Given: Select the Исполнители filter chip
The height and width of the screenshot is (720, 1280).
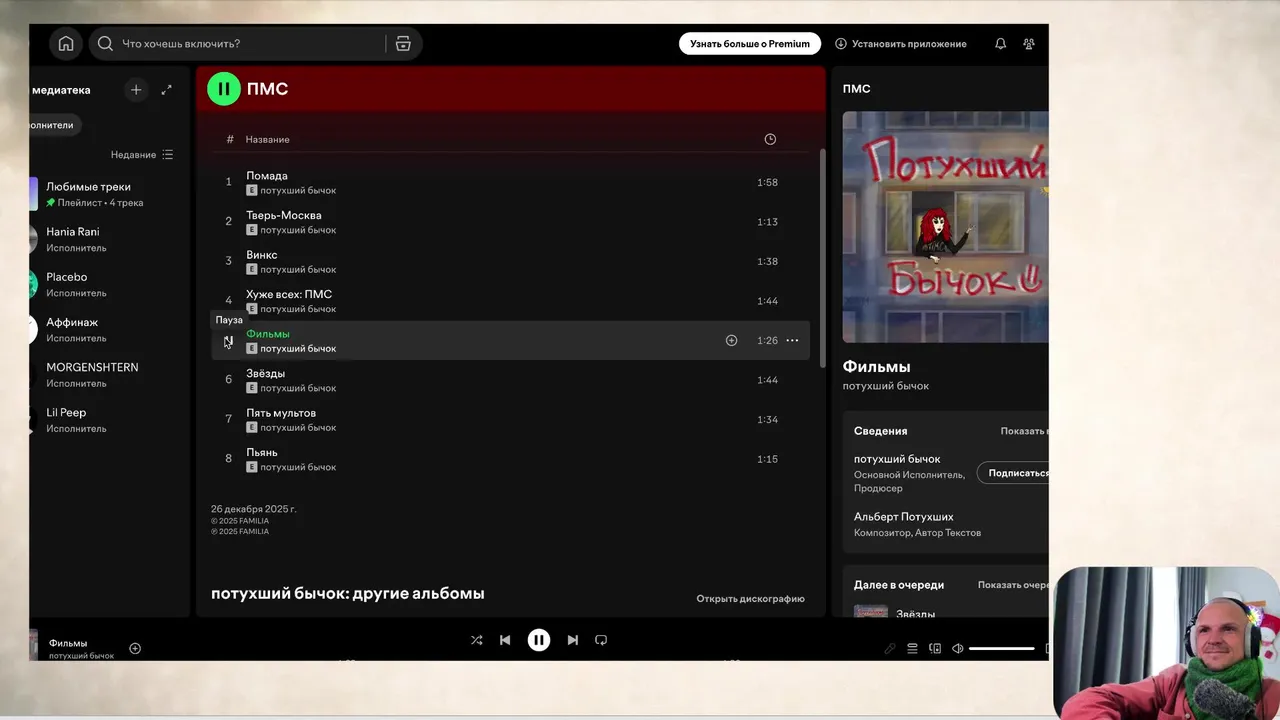Looking at the screenshot, I should [53, 125].
